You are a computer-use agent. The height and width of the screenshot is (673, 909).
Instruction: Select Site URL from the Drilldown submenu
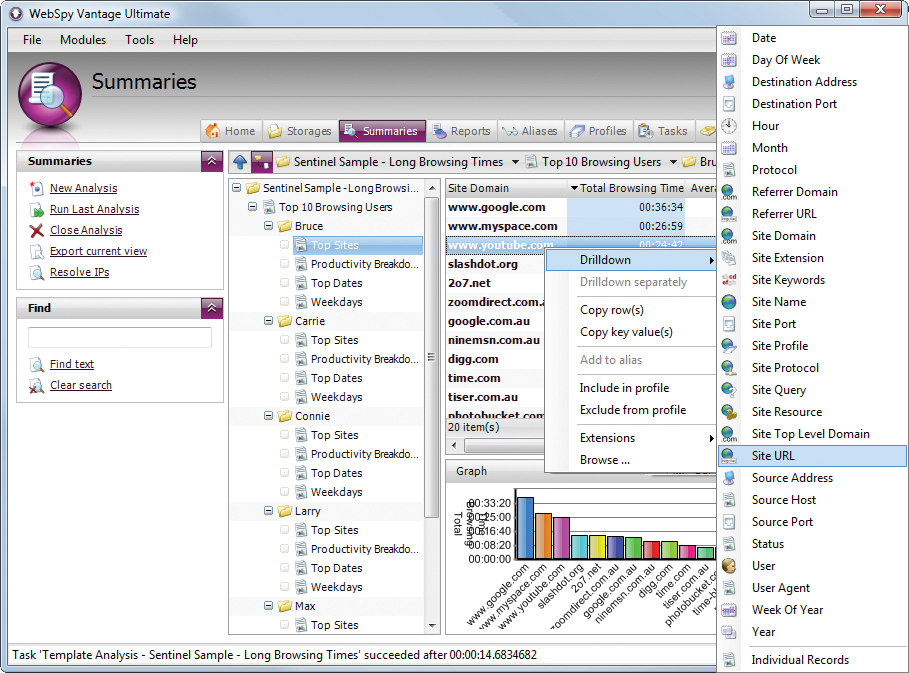tap(773, 456)
